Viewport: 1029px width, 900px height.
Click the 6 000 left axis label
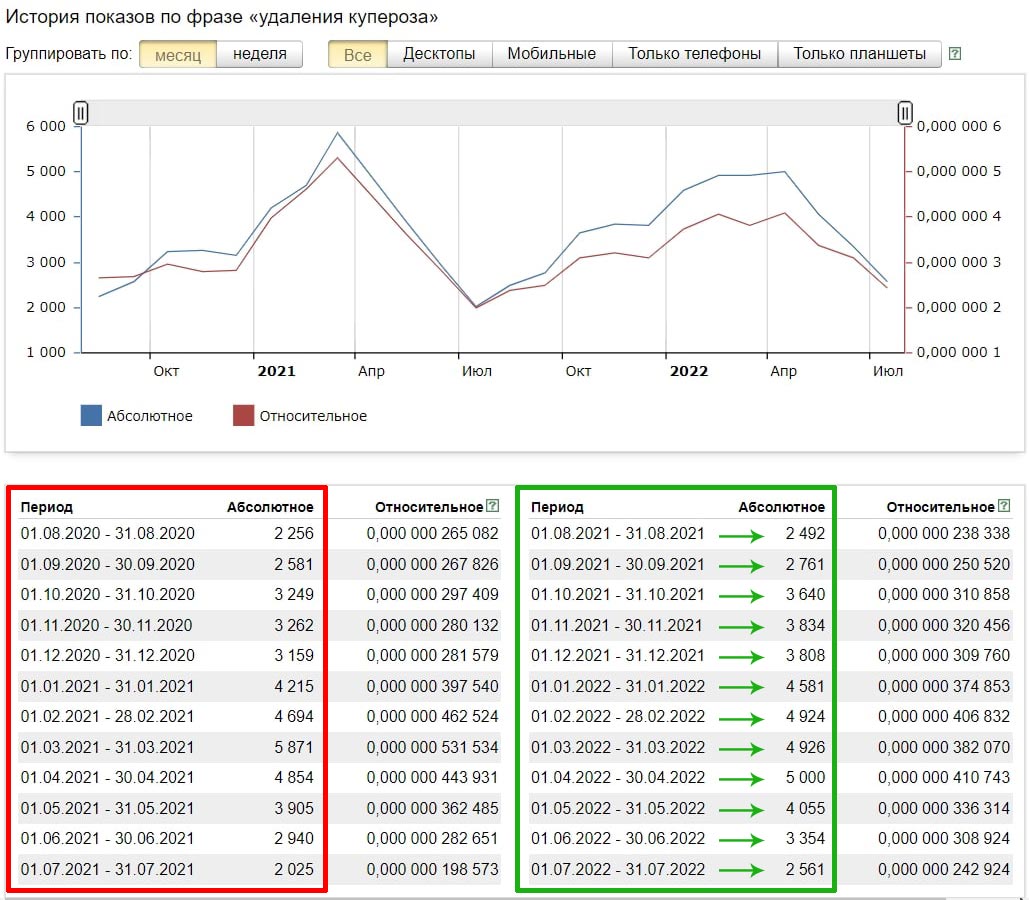(x=46, y=126)
